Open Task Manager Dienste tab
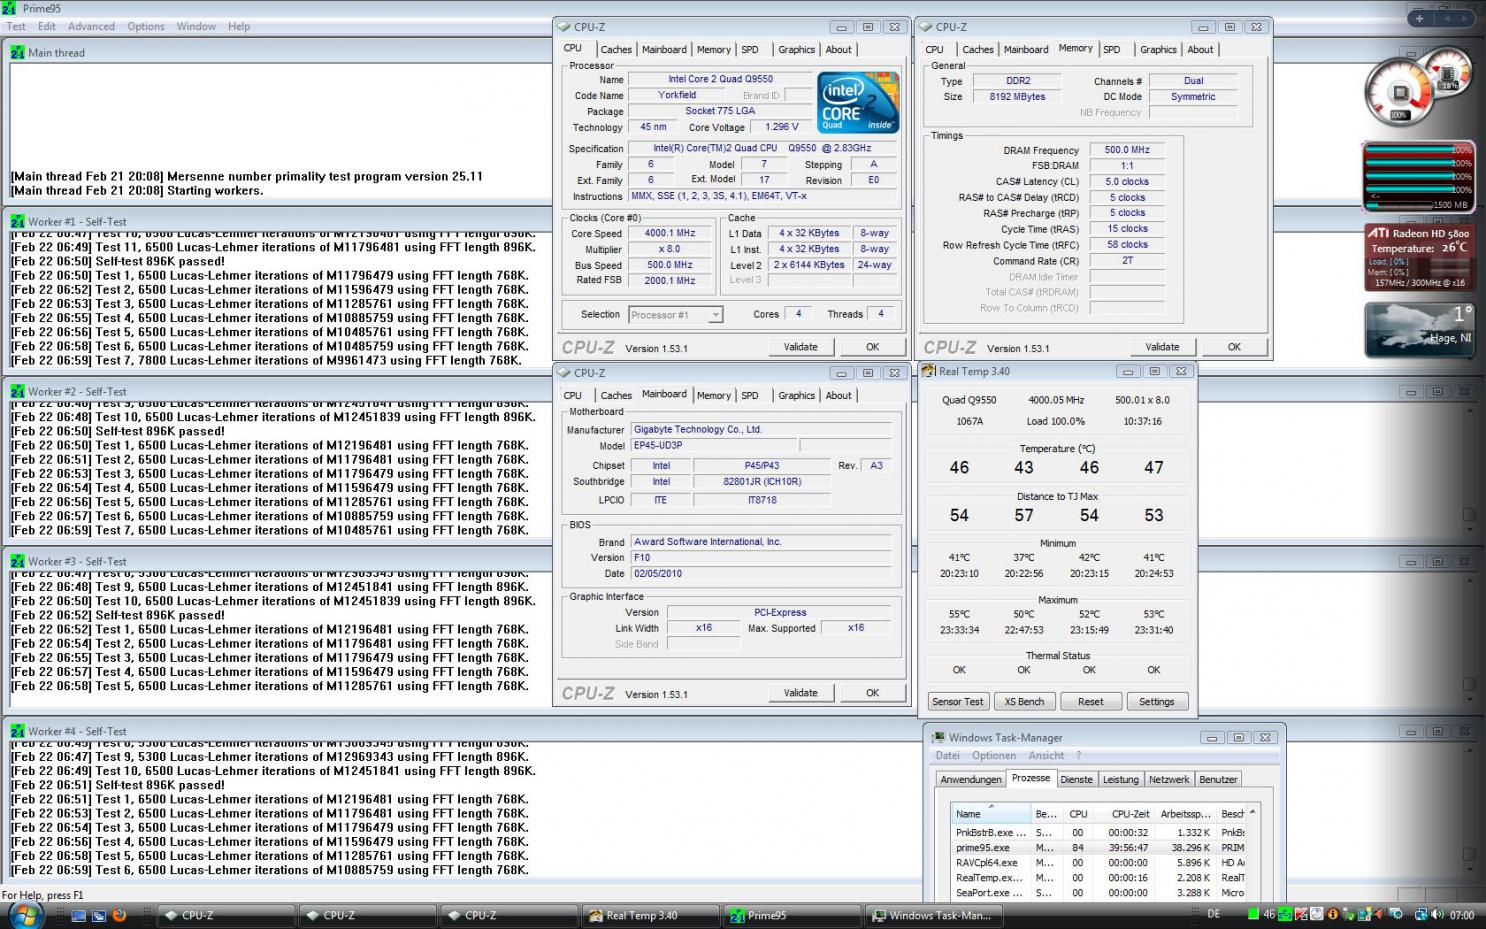 pyautogui.click(x=1076, y=779)
